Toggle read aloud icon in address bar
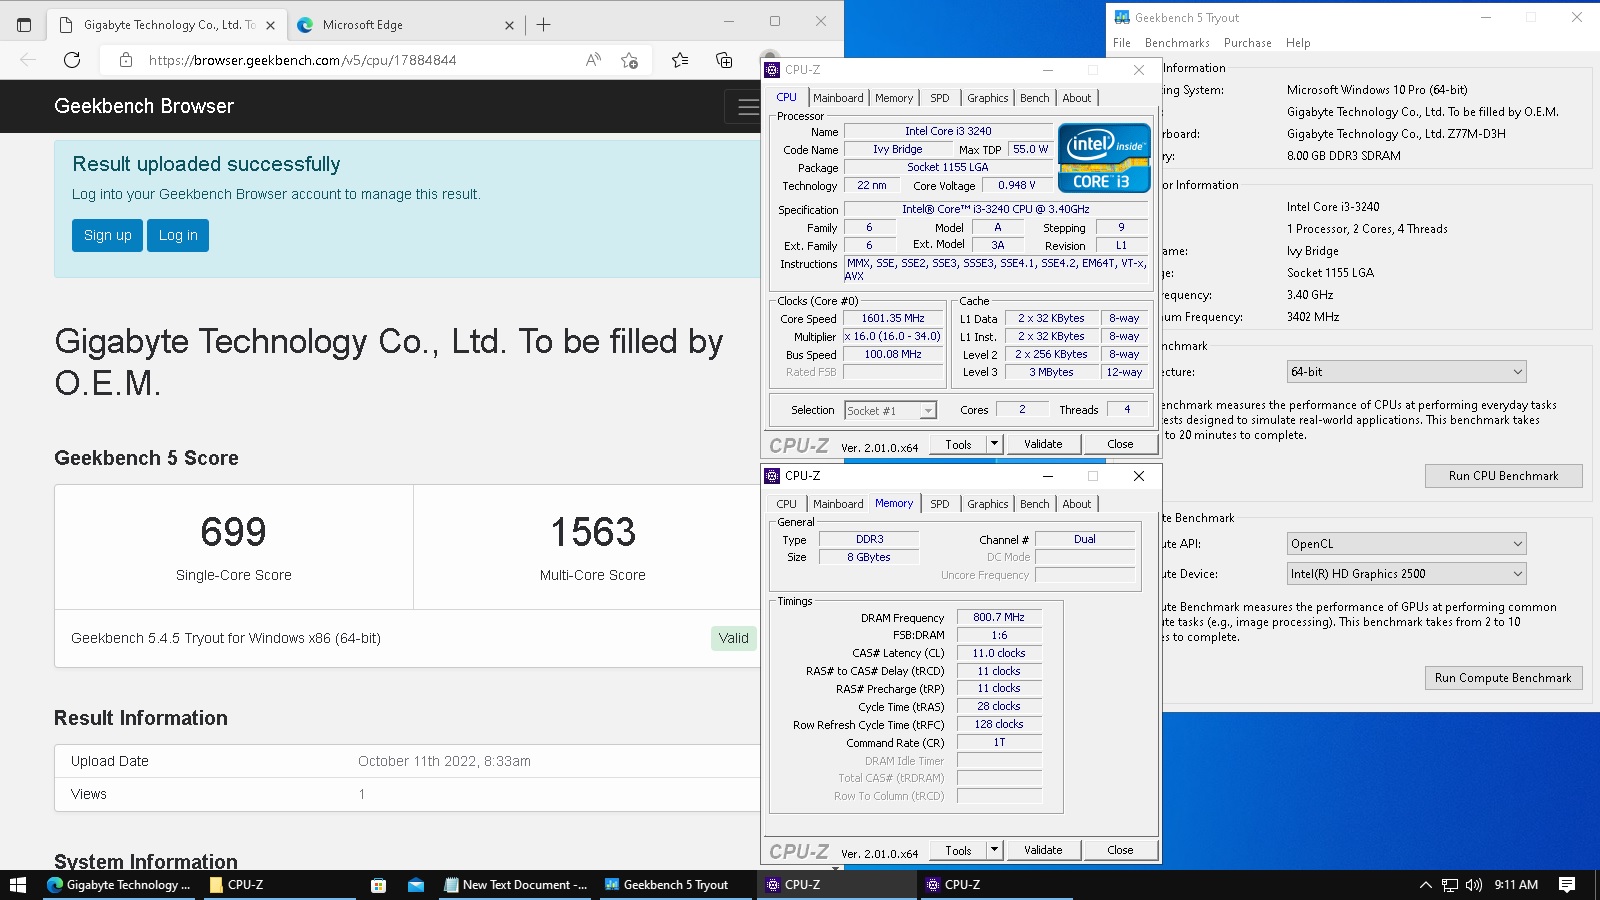The height and width of the screenshot is (900, 1600). point(593,60)
